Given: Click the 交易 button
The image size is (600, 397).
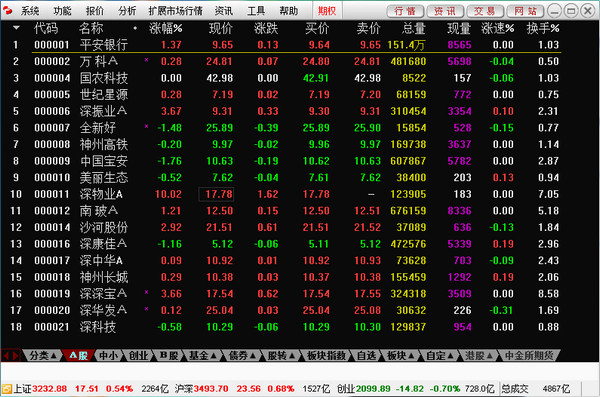Looking at the screenshot, I should pos(485,11).
